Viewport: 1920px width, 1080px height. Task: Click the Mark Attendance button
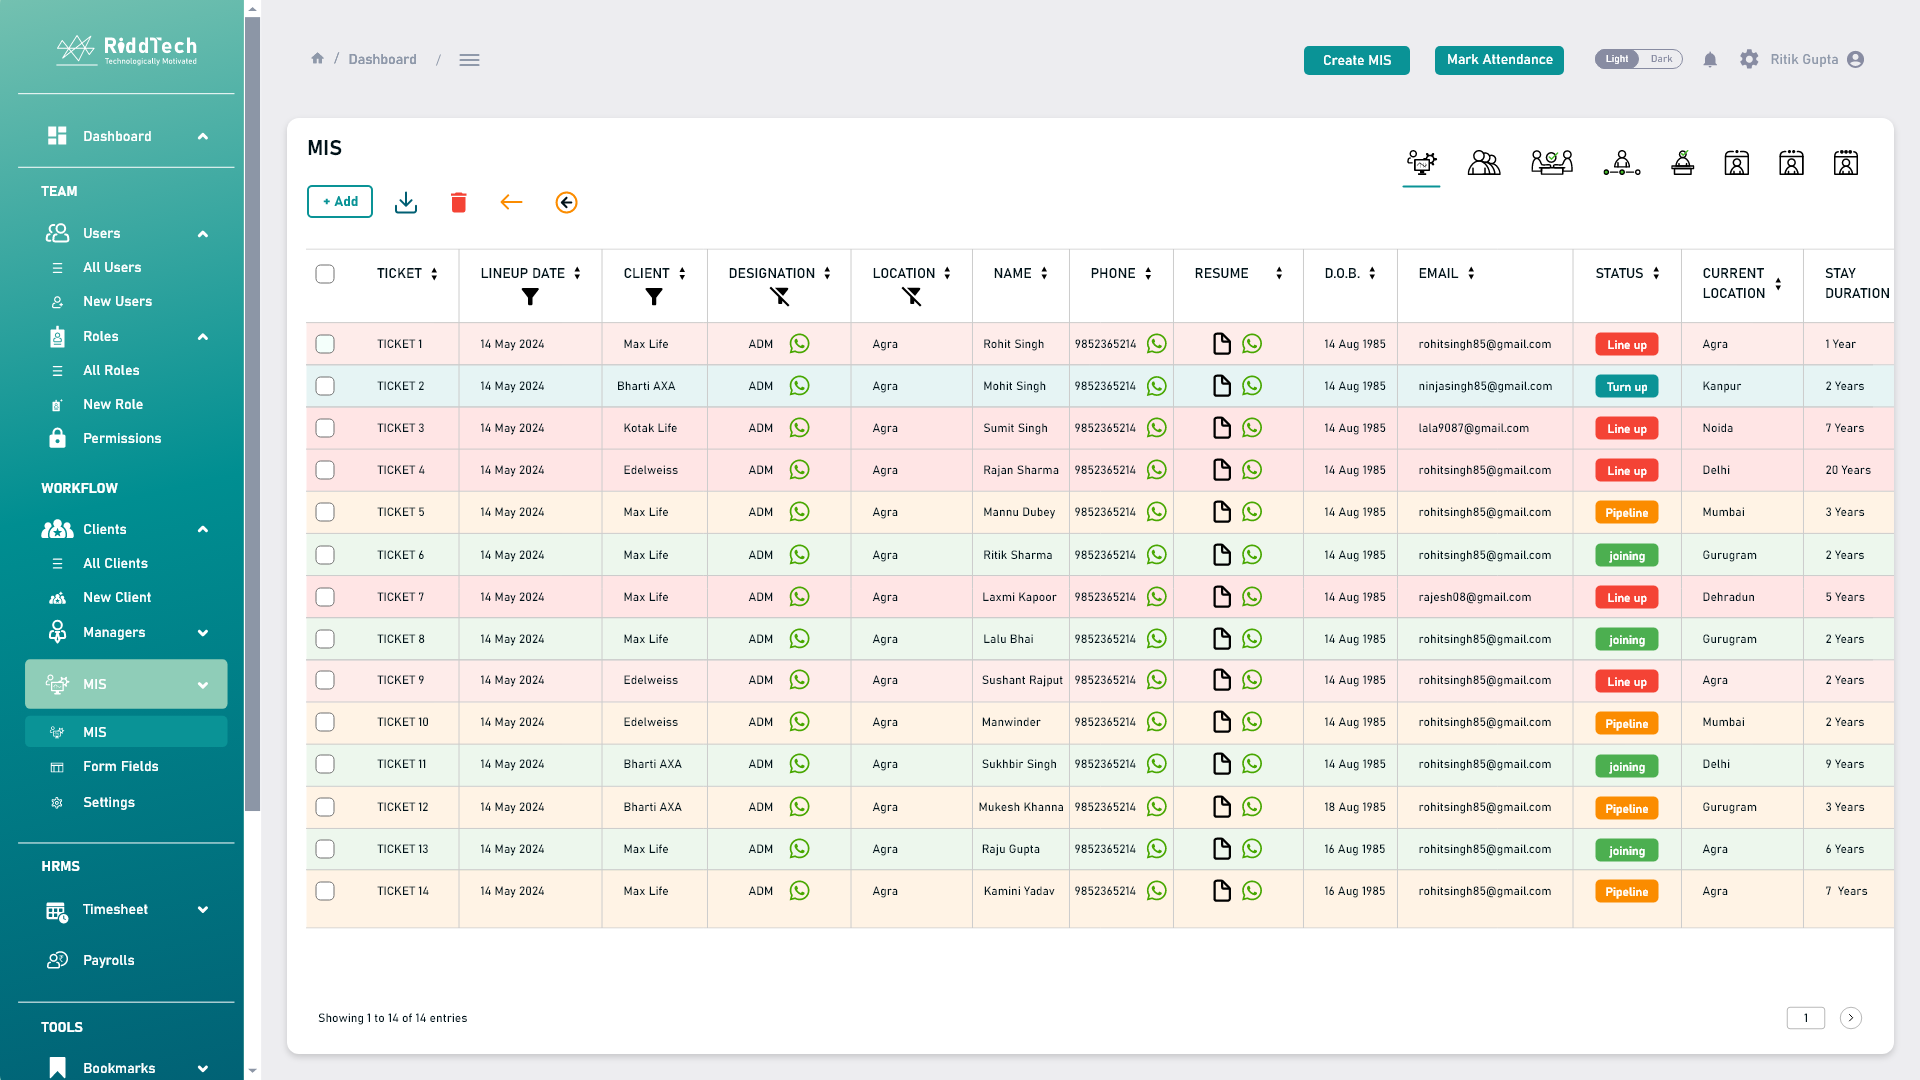pos(1499,60)
